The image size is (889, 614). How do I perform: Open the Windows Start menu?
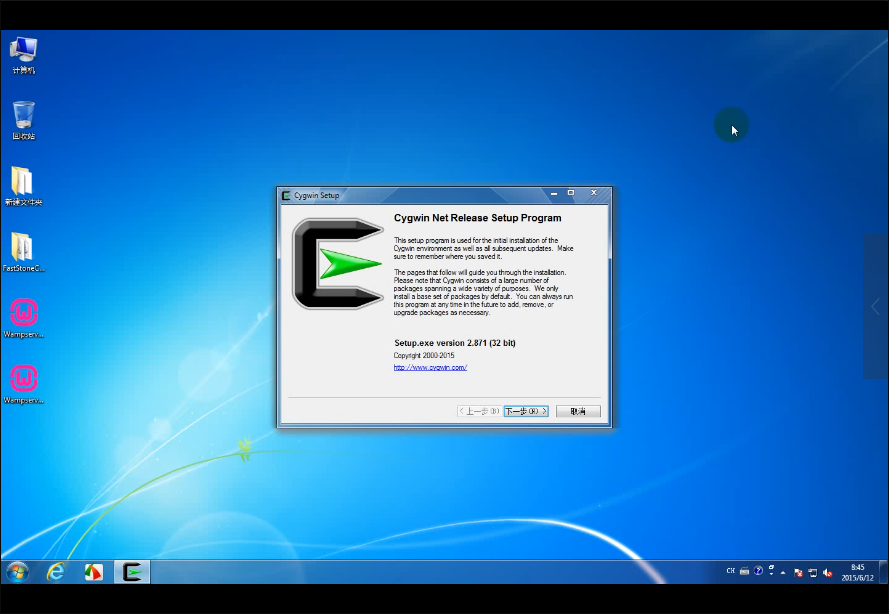click(18, 572)
